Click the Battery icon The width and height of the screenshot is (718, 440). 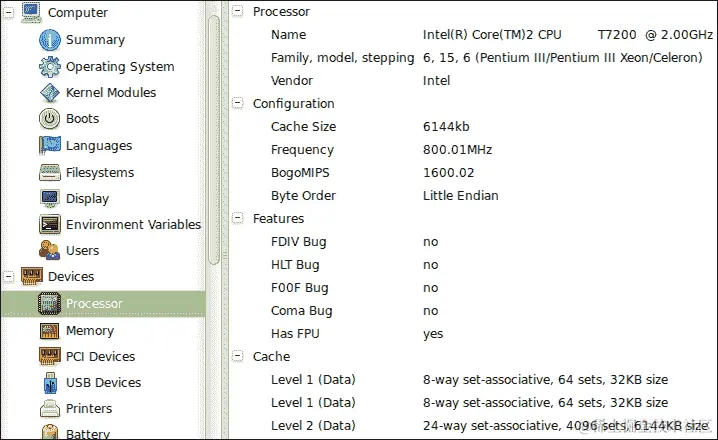49,432
